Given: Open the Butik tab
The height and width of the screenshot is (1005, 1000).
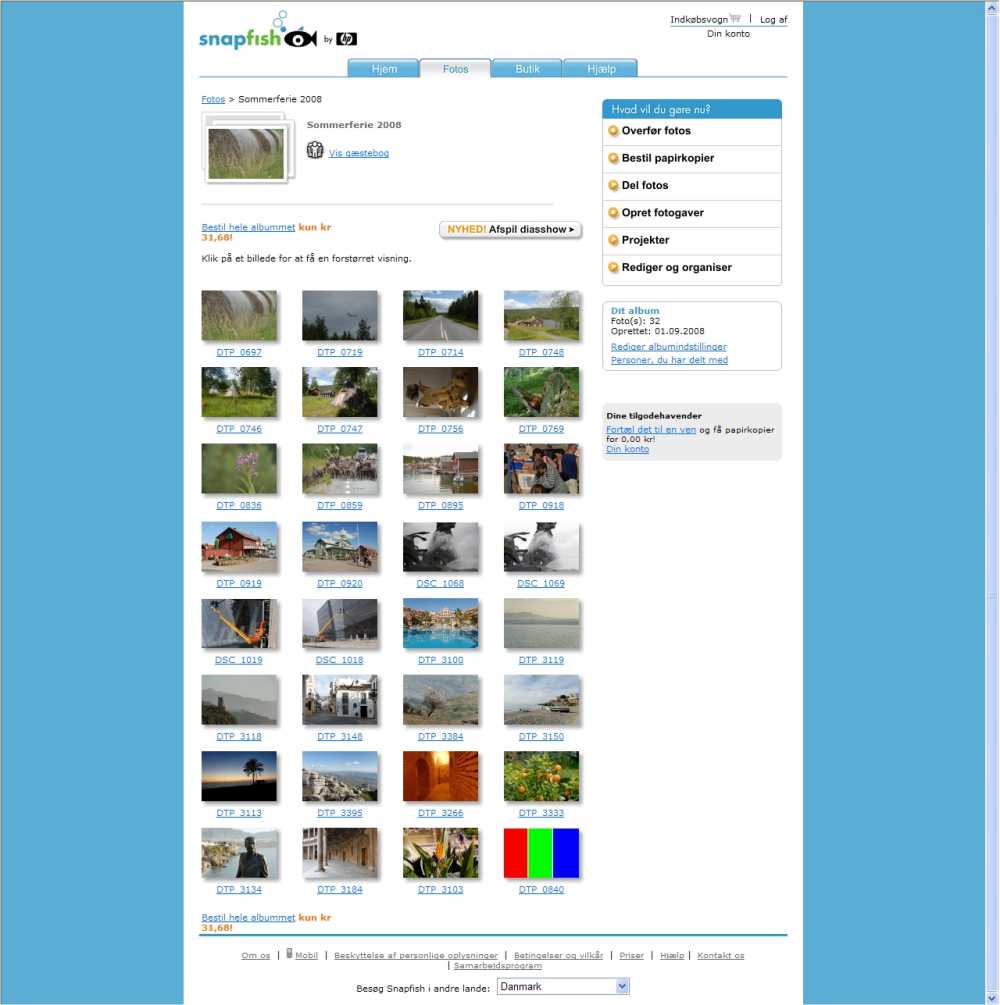Looking at the screenshot, I should click(x=527, y=68).
